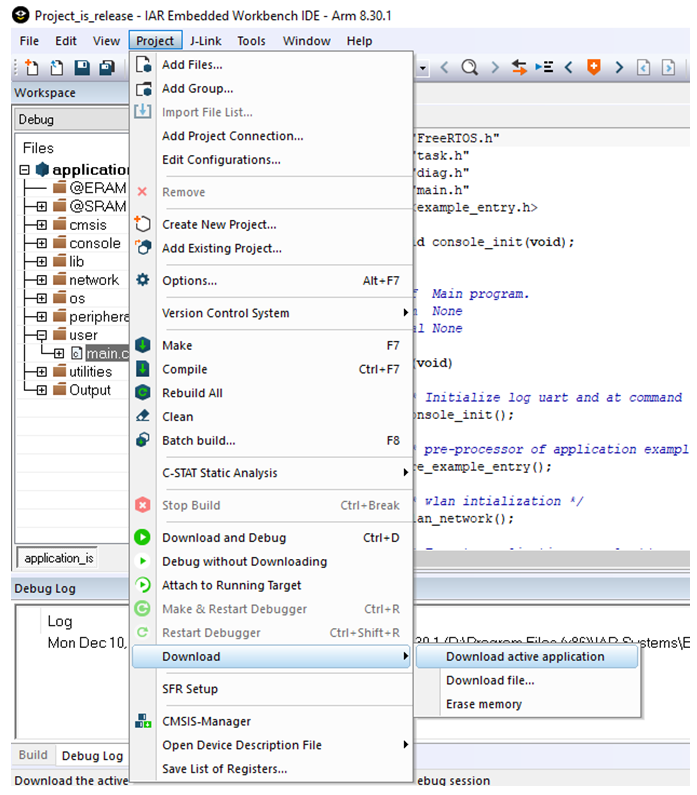Click the Make build icon

pyautogui.click(x=143, y=345)
